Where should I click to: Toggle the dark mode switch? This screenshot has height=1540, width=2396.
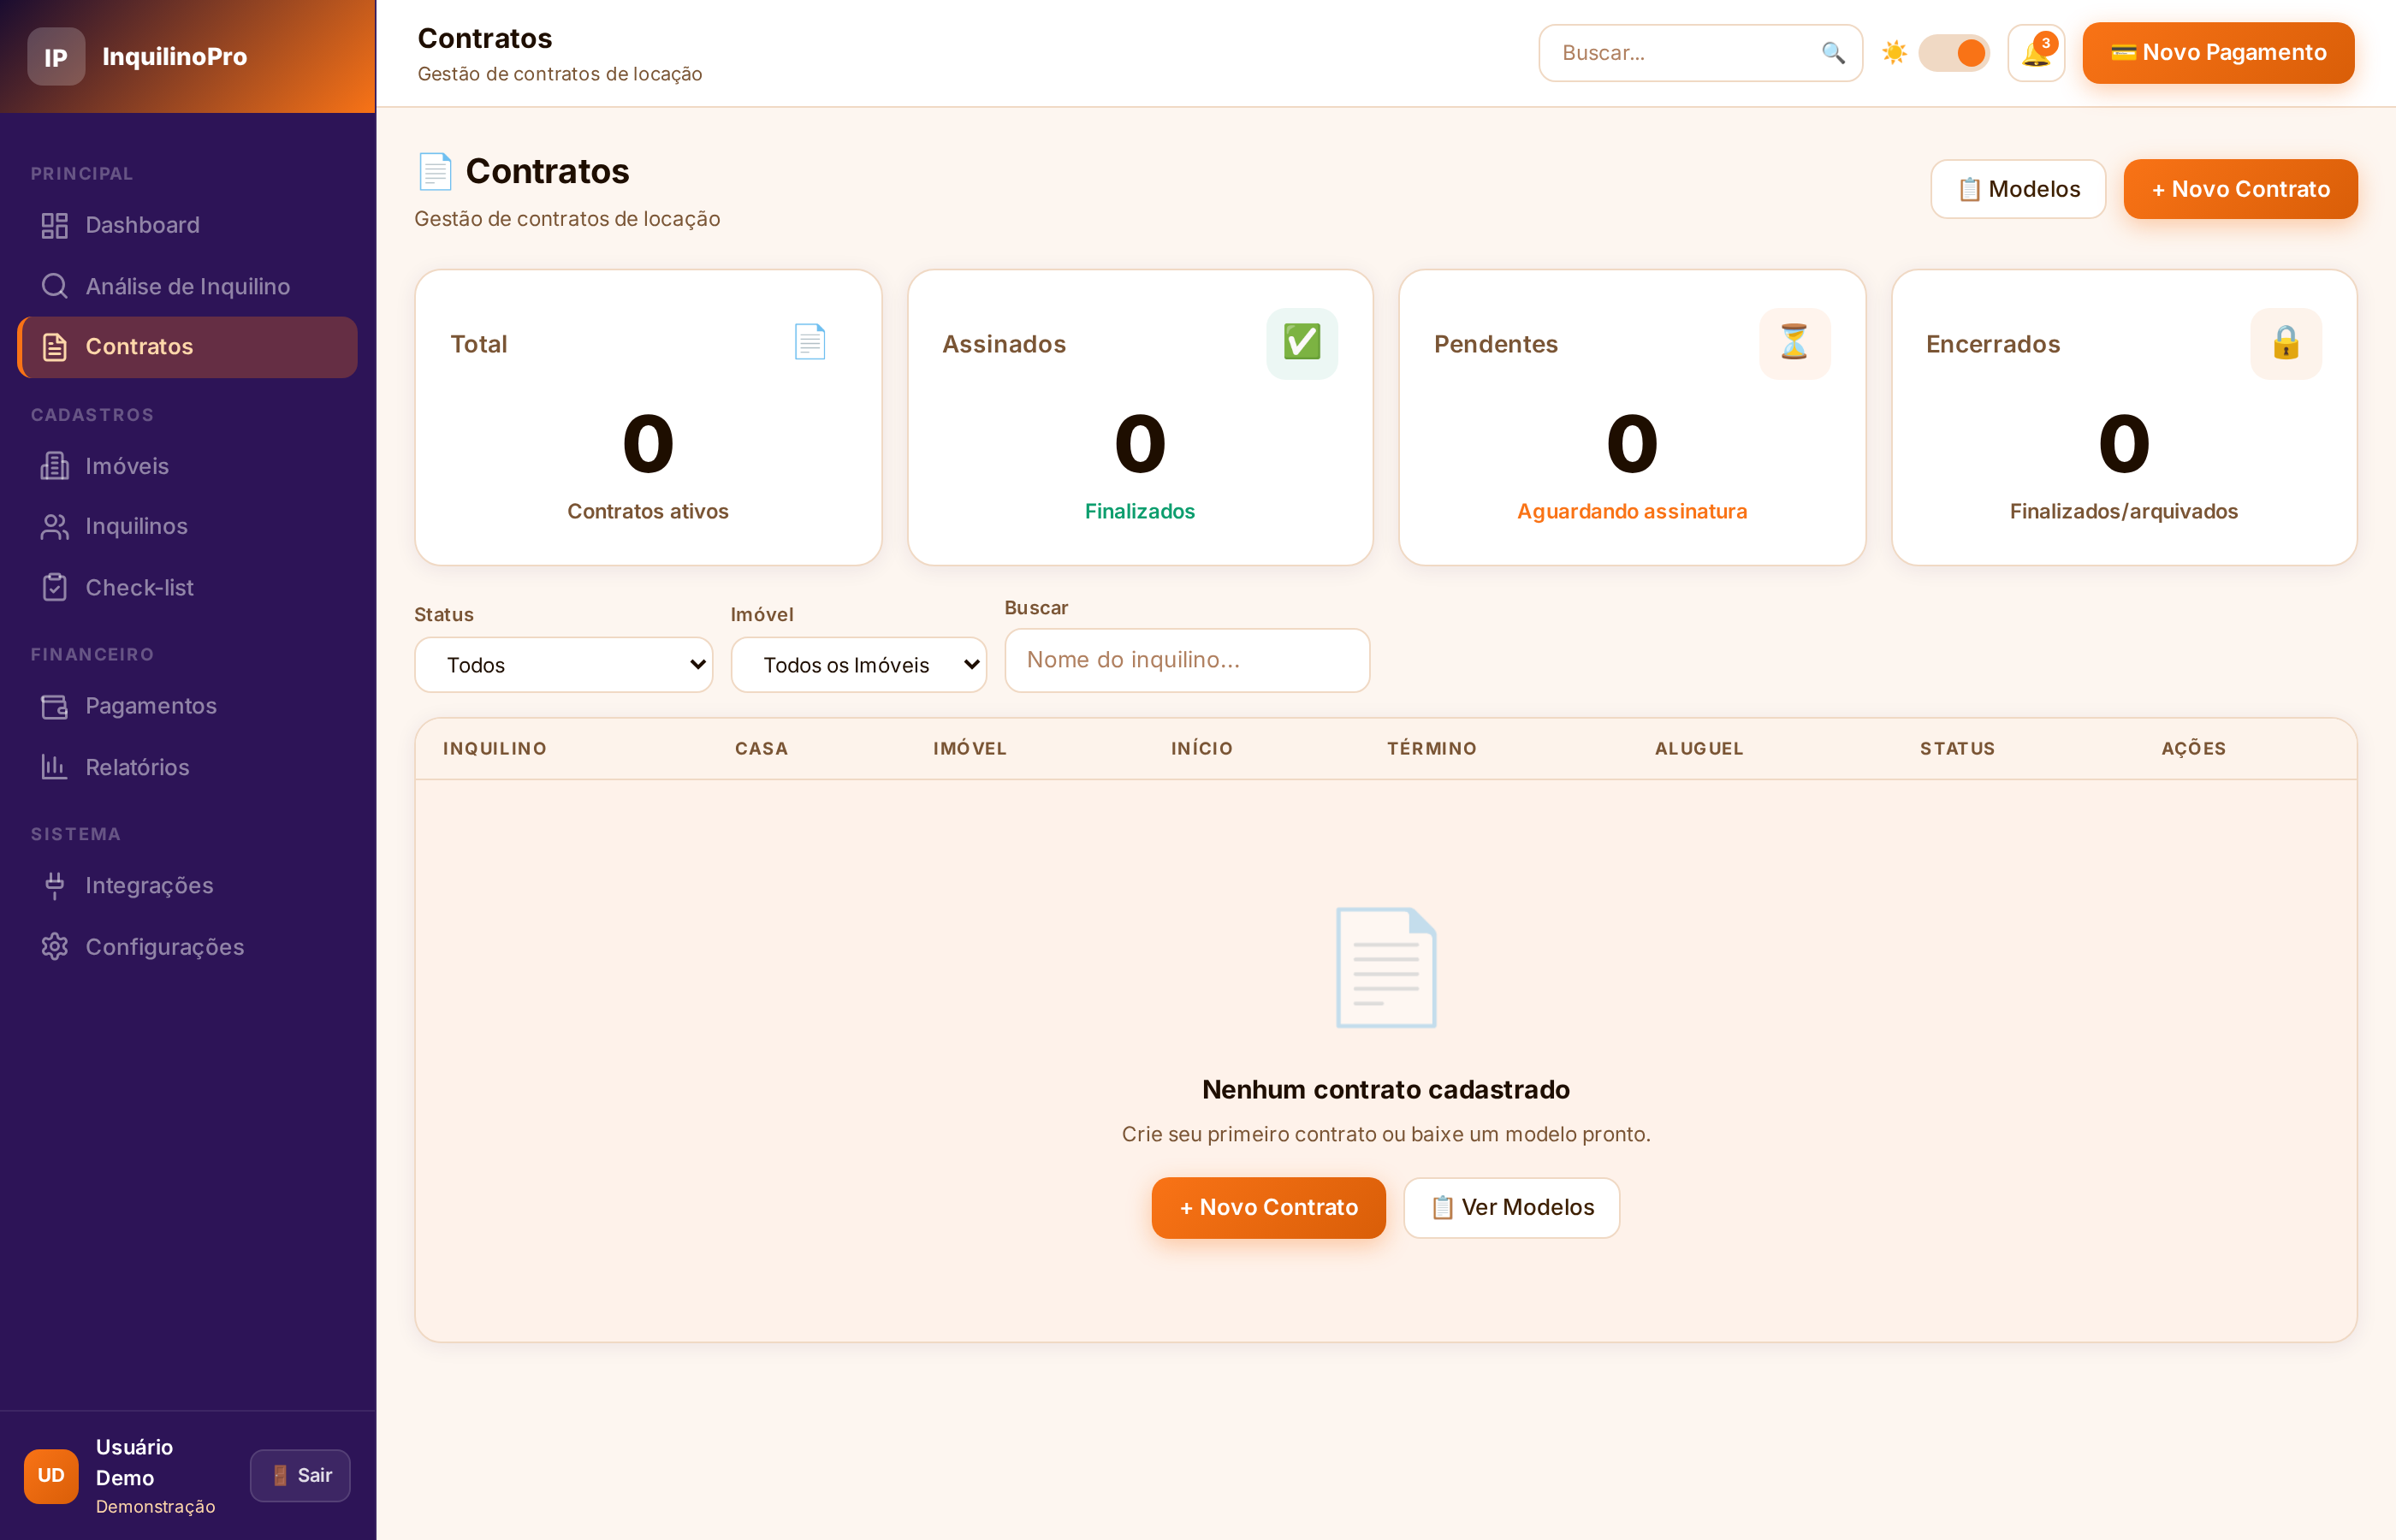pyautogui.click(x=1953, y=53)
